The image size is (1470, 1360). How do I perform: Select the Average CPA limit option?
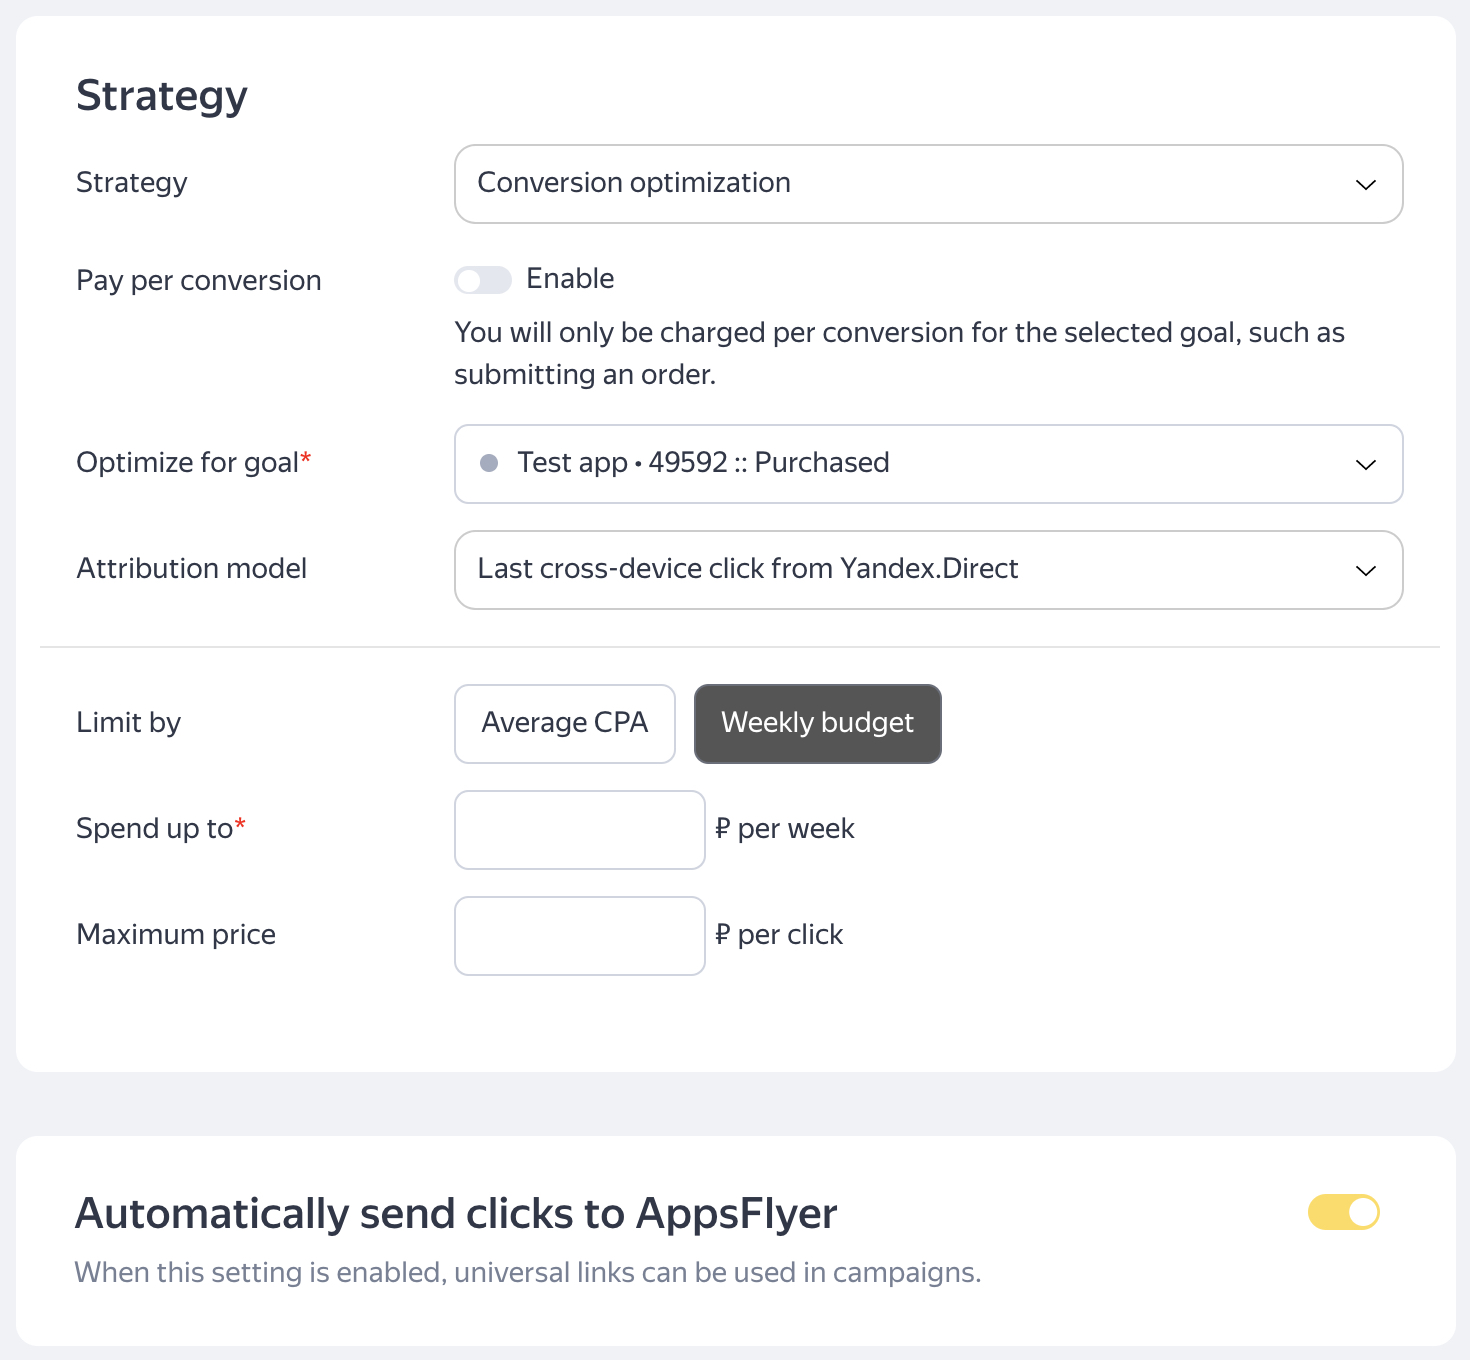coord(565,724)
